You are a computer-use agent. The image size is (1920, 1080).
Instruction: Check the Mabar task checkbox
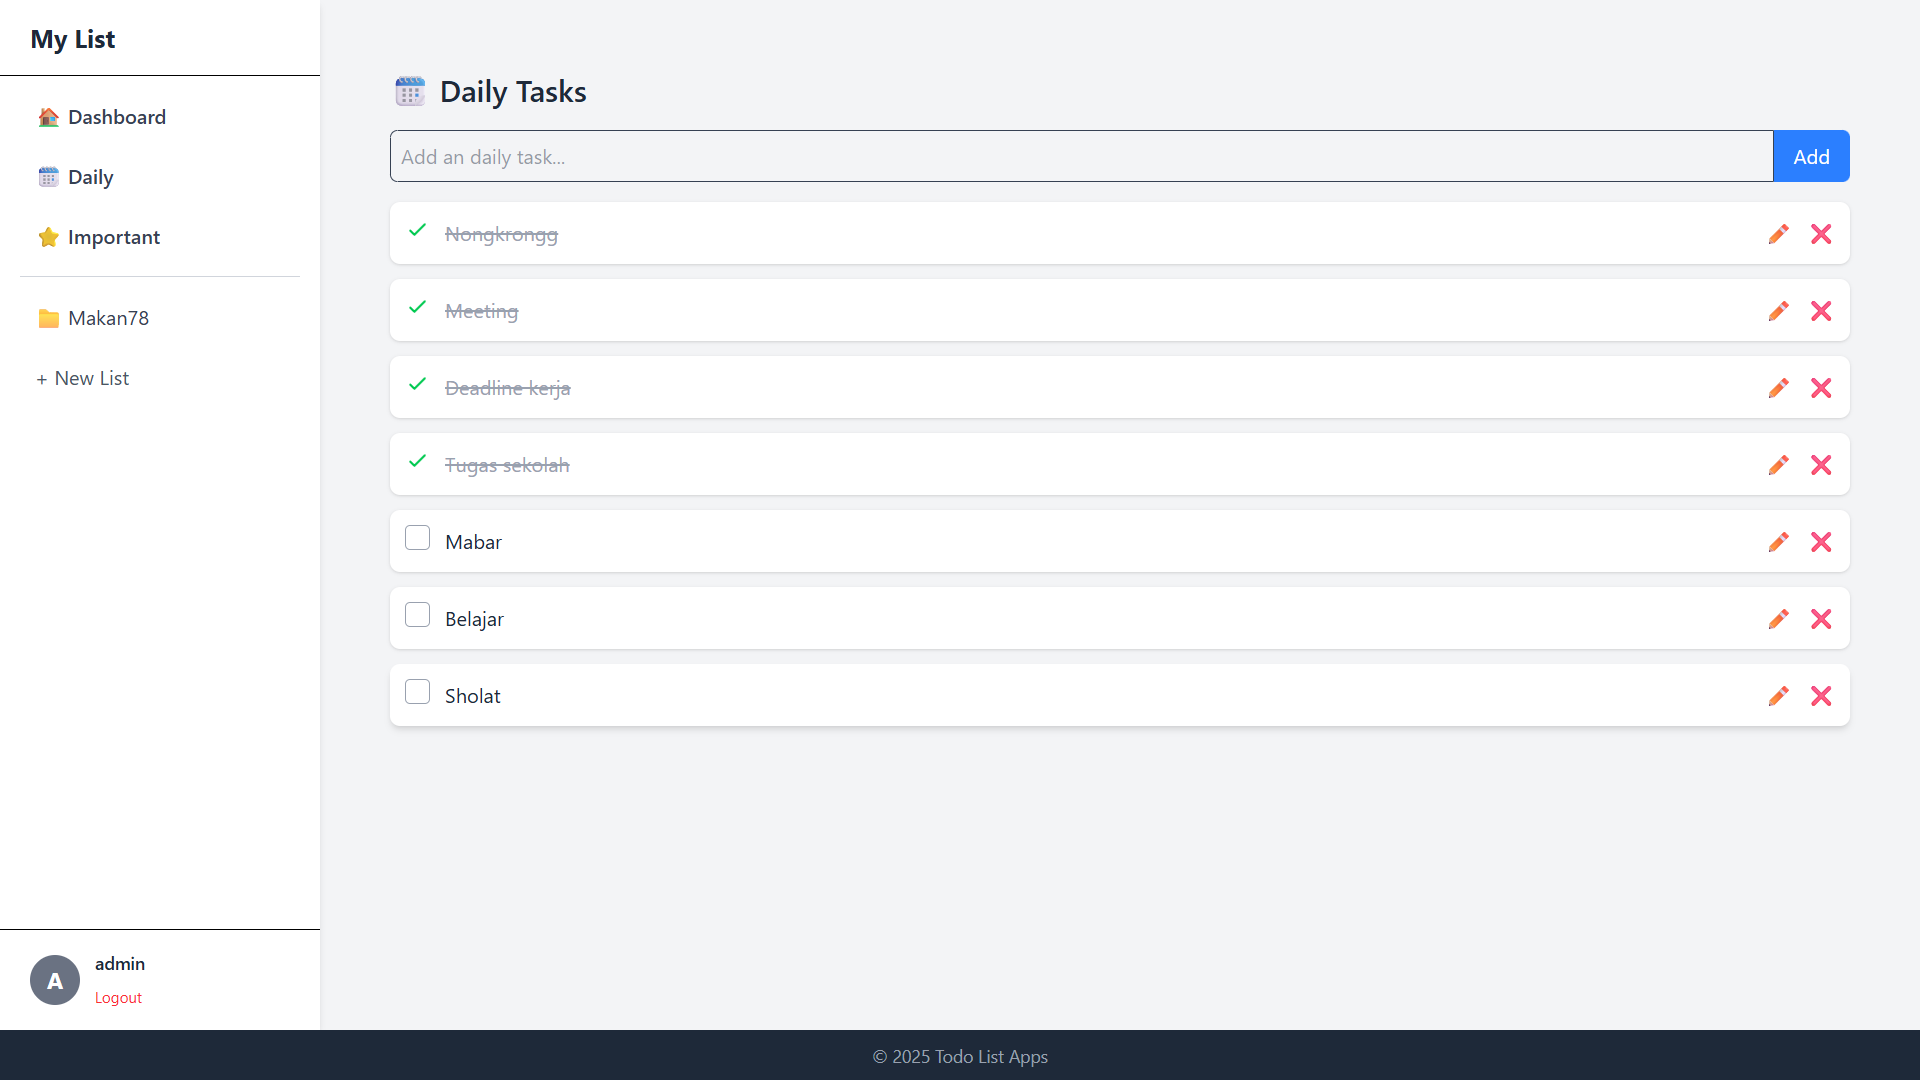point(417,537)
